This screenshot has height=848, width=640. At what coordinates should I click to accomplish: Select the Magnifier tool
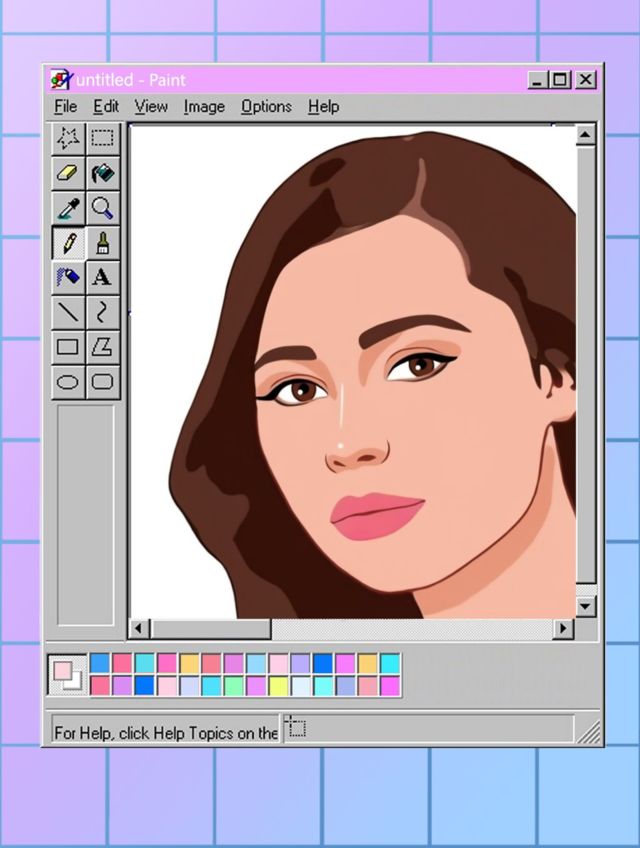pyautogui.click(x=102, y=208)
